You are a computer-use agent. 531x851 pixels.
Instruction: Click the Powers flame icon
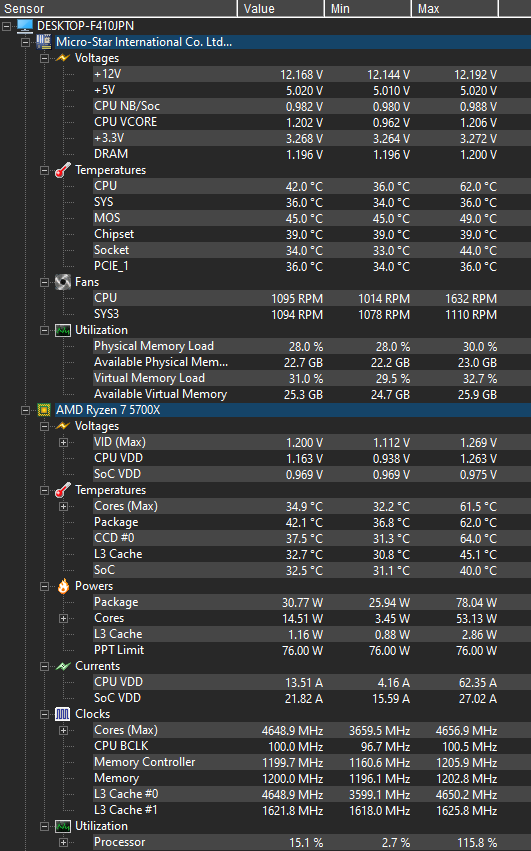[63, 586]
